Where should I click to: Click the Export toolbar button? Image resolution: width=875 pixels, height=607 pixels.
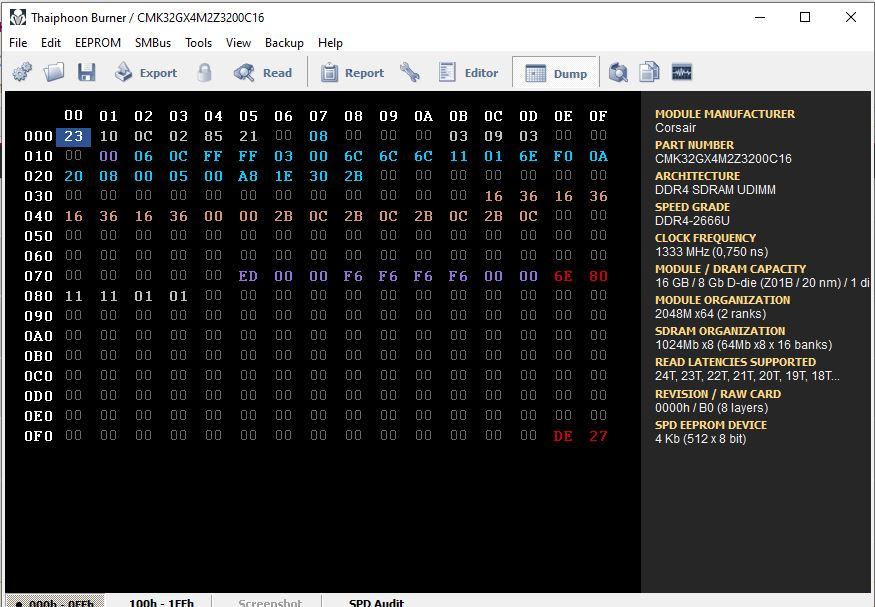click(x=146, y=73)
